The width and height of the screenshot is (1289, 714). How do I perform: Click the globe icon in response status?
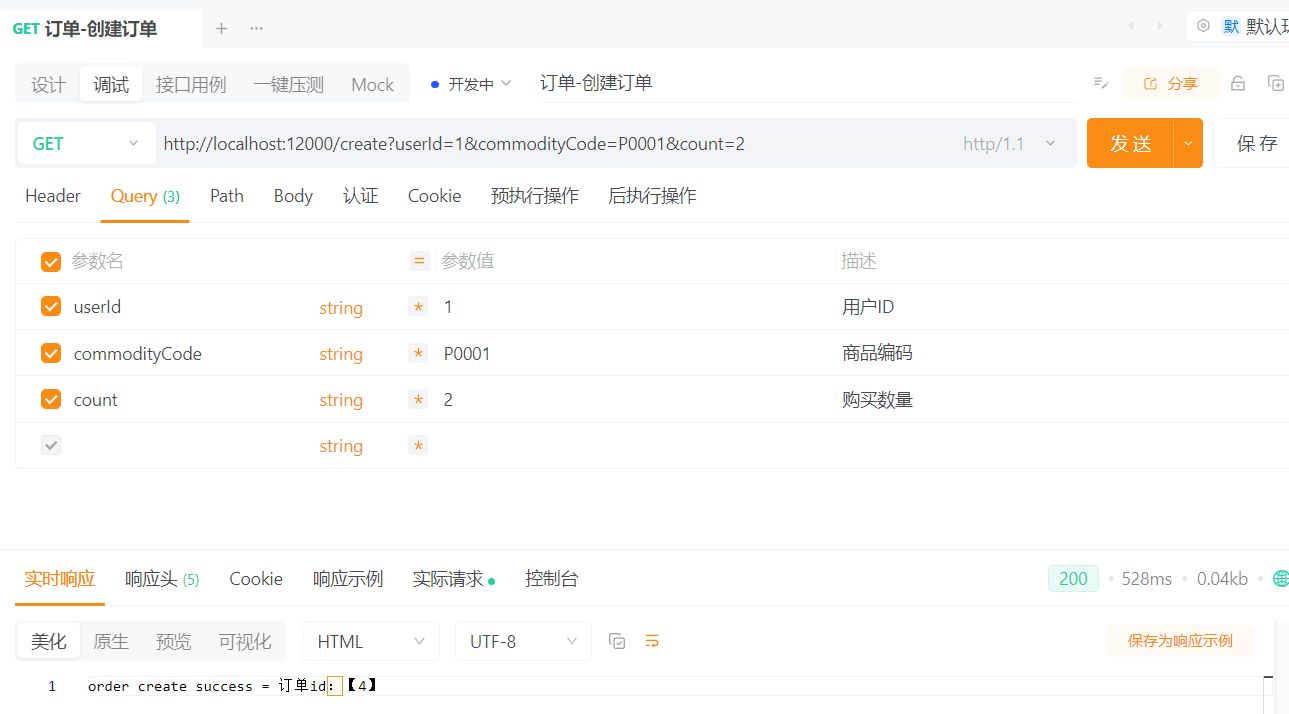tap(1280, 578)
